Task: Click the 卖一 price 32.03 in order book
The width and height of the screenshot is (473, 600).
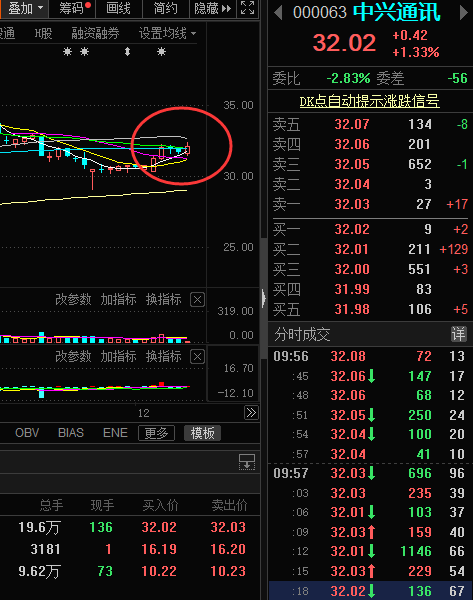Action: [x=352, y=204]
